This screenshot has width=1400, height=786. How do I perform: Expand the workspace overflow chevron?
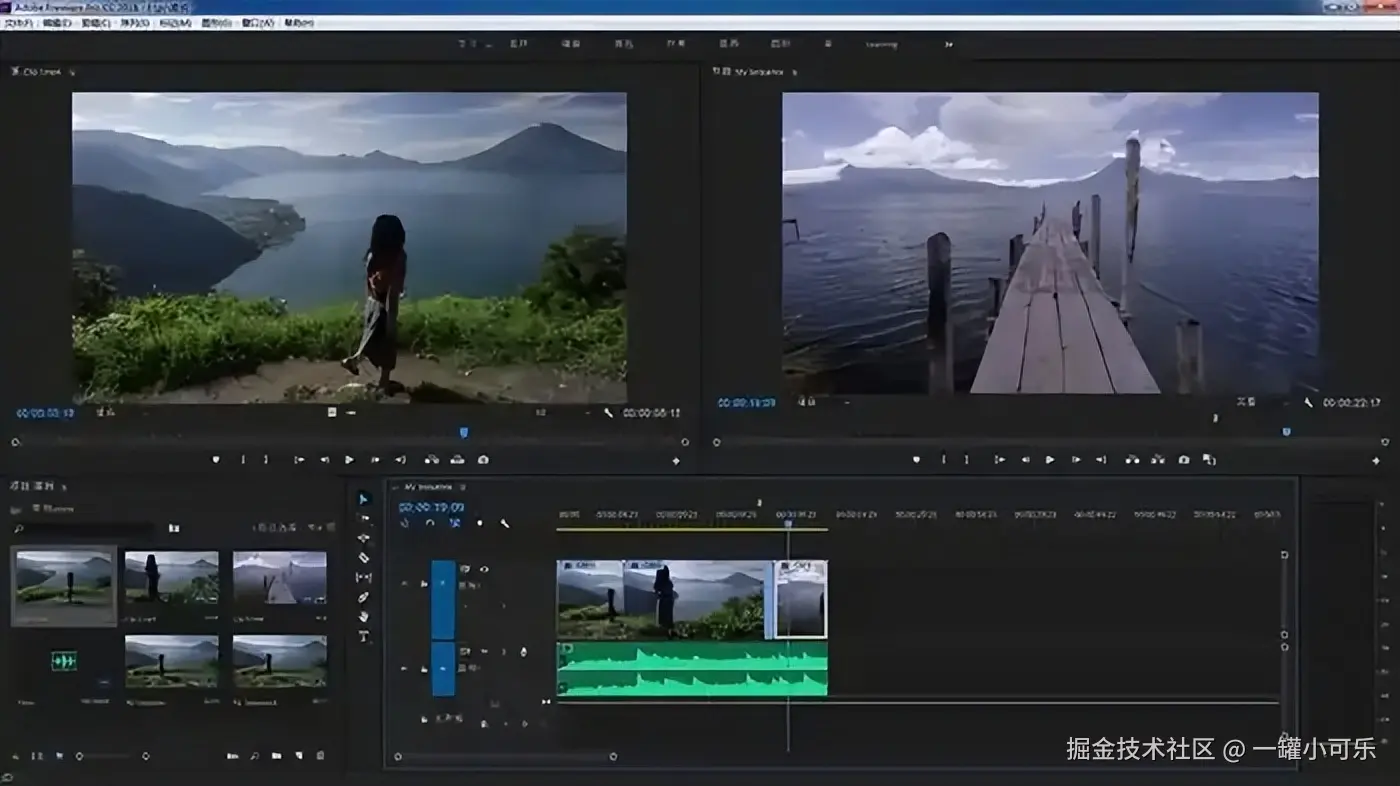(x=948, y=44)
